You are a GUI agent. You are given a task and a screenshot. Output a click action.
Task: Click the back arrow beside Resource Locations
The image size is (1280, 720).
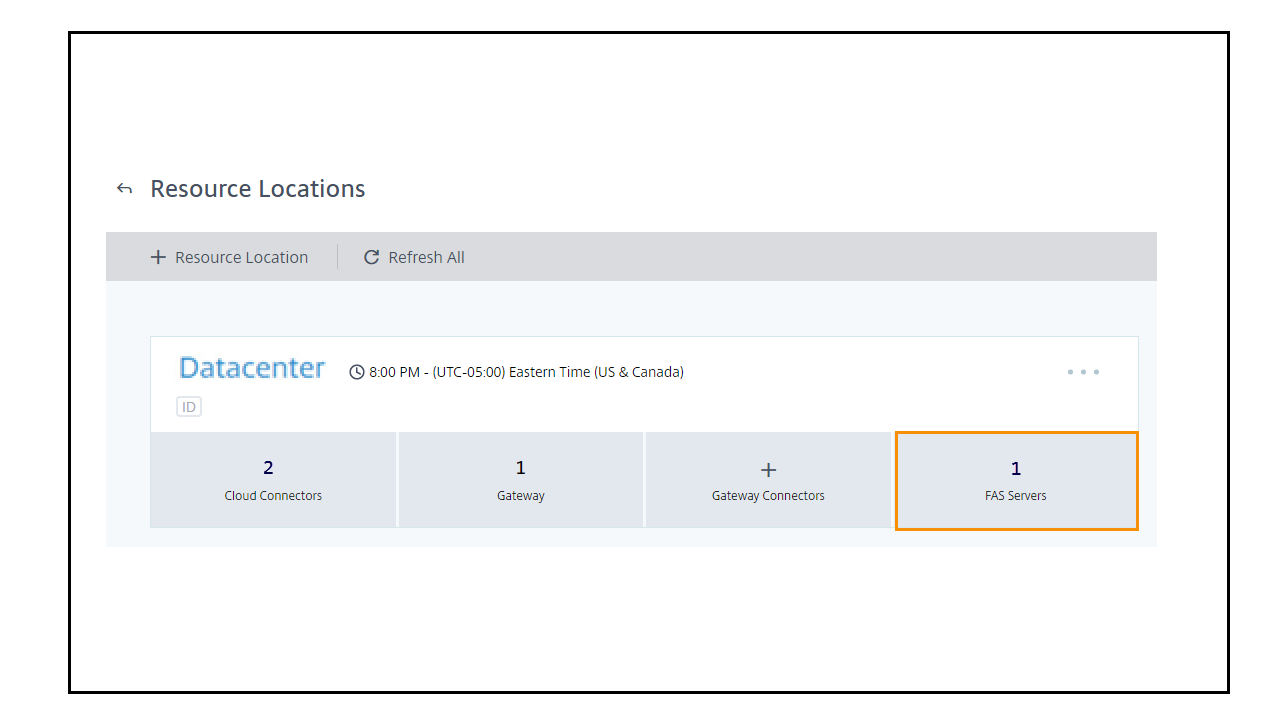pos(124,189)
